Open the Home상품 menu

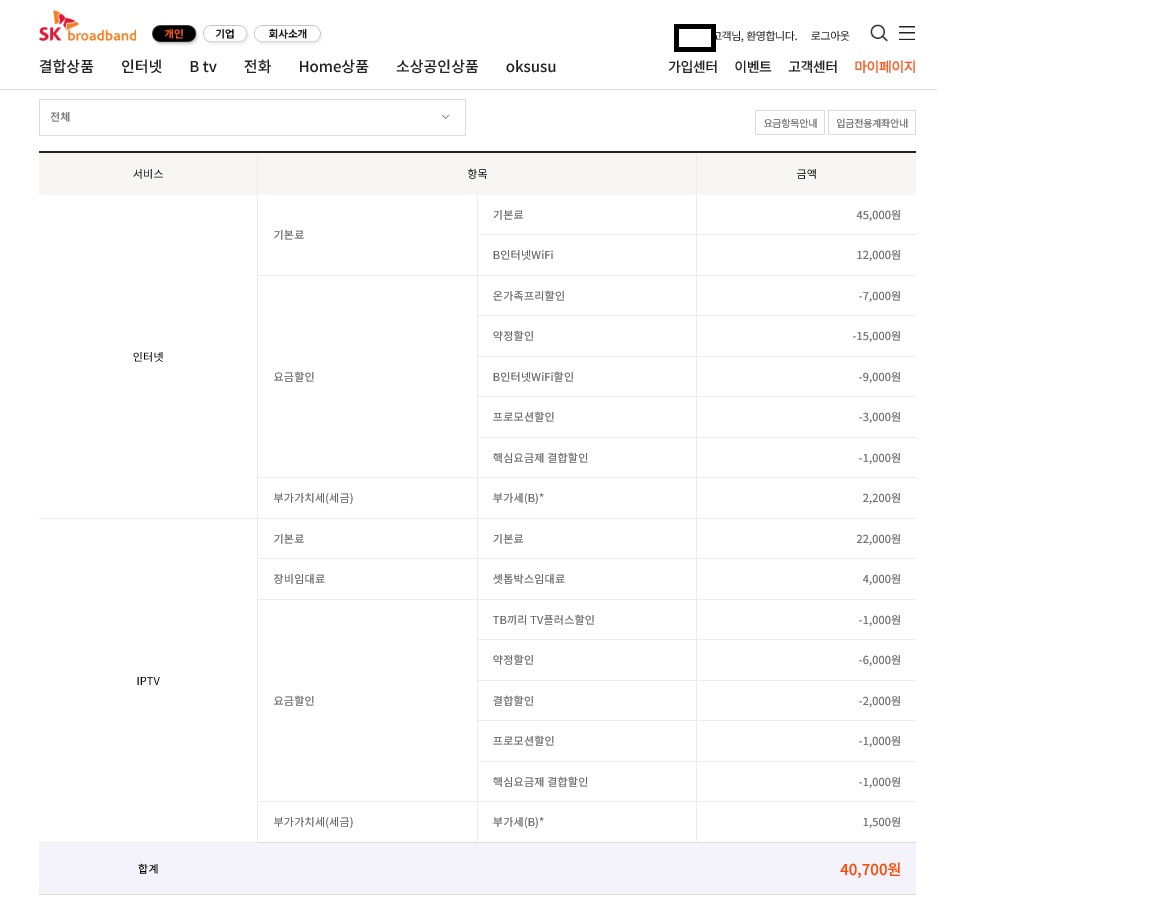point(333,67)
